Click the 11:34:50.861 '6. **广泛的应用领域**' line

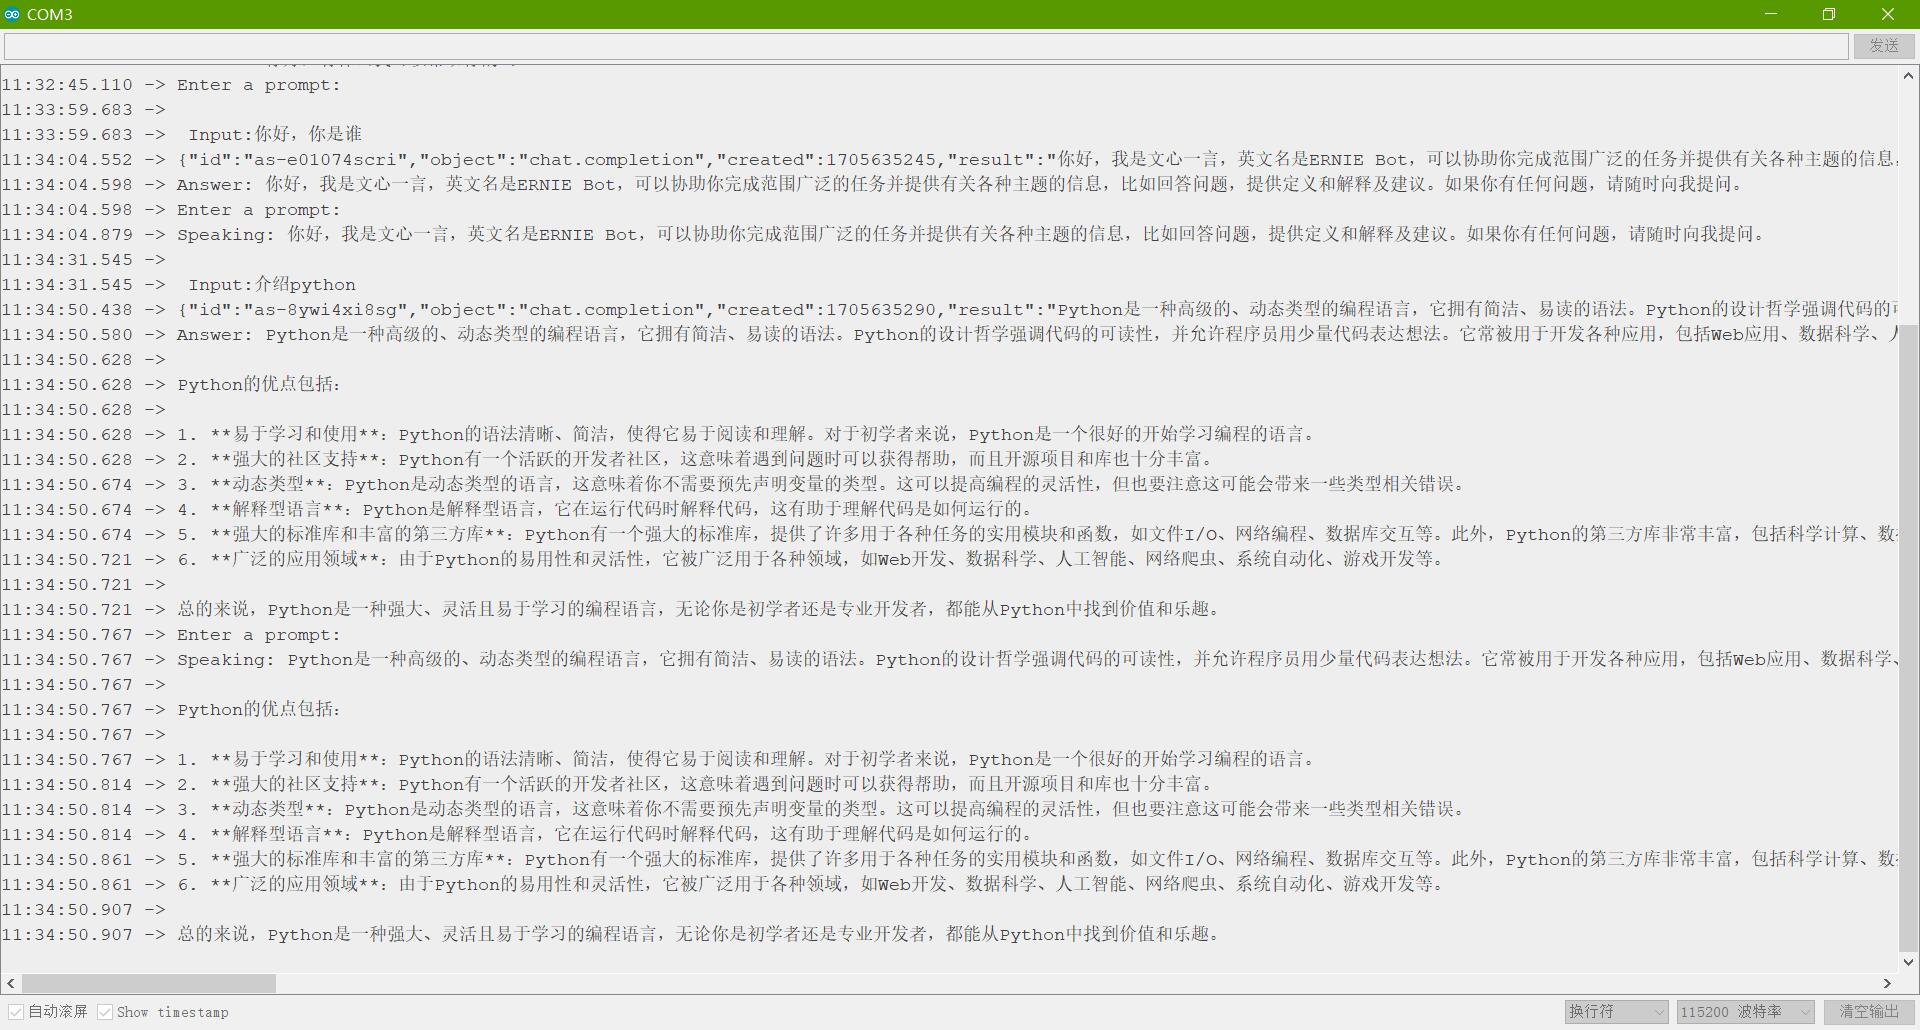point(725,885)
